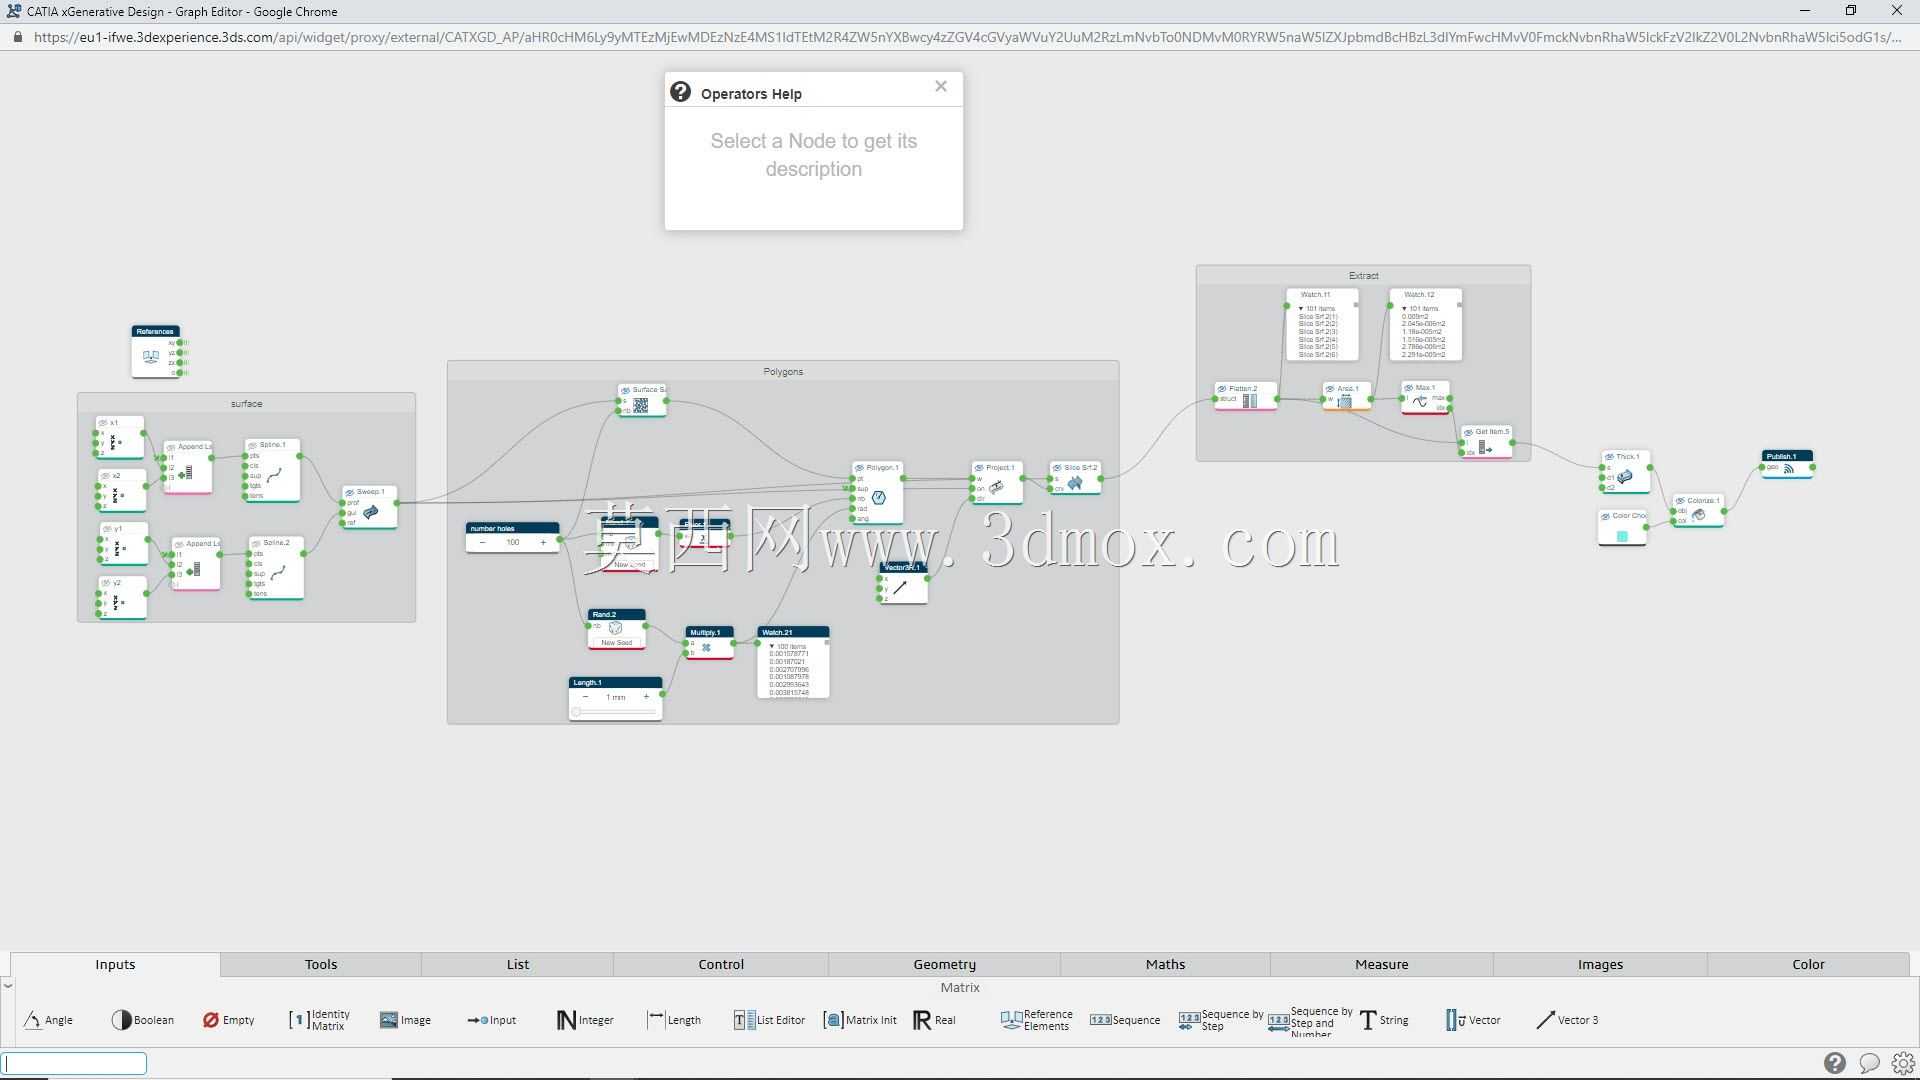
Task: Switch to the Tools tab
Action: pyautogui.click(x=321, y=964)
